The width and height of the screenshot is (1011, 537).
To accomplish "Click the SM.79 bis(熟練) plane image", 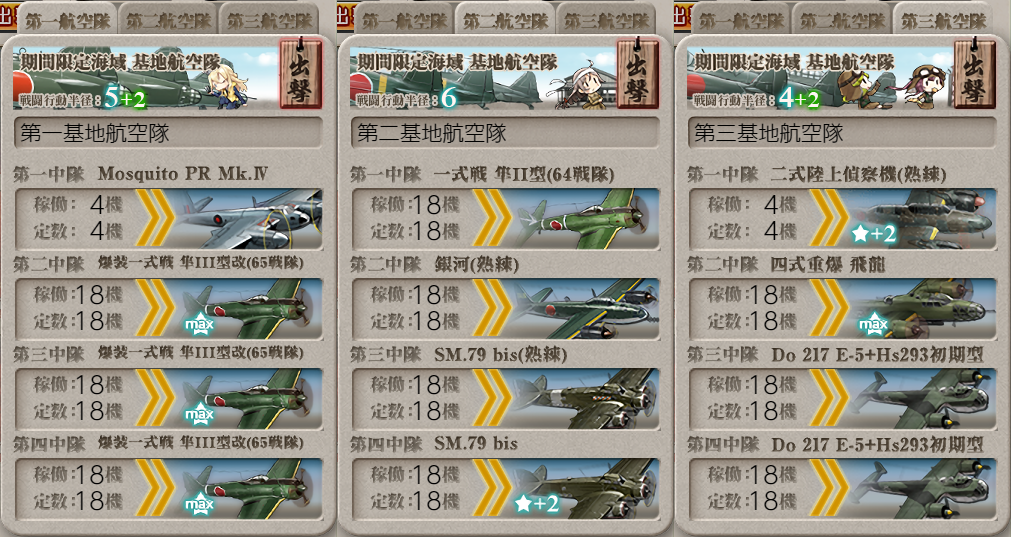I will pyautogui.click(x=585, y=399).
